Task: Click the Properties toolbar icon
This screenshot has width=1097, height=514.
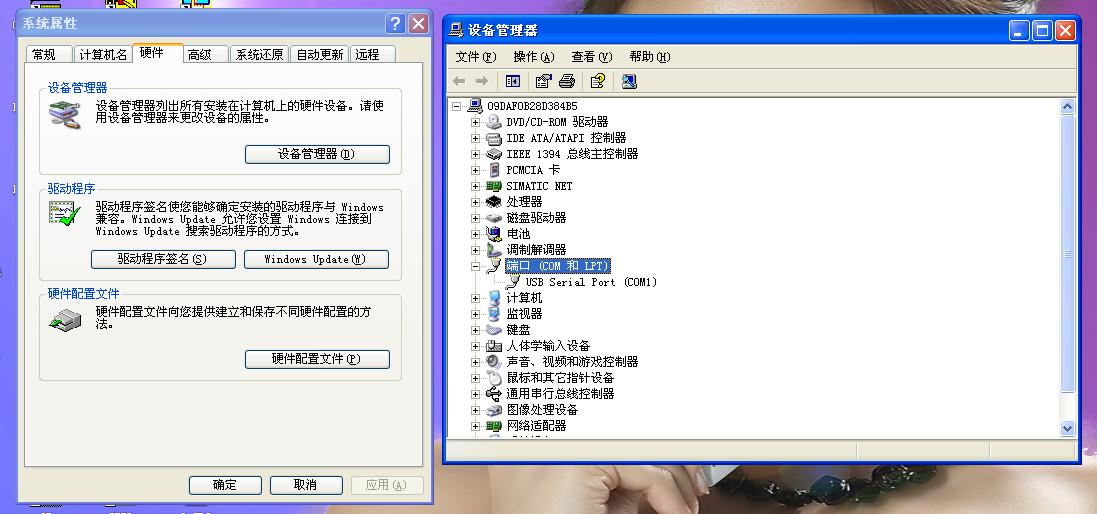Action: (544, 81)
